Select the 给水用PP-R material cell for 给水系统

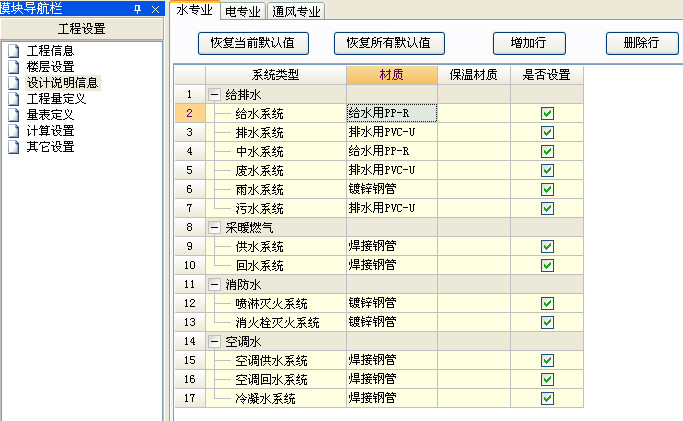tap(392, 113)
